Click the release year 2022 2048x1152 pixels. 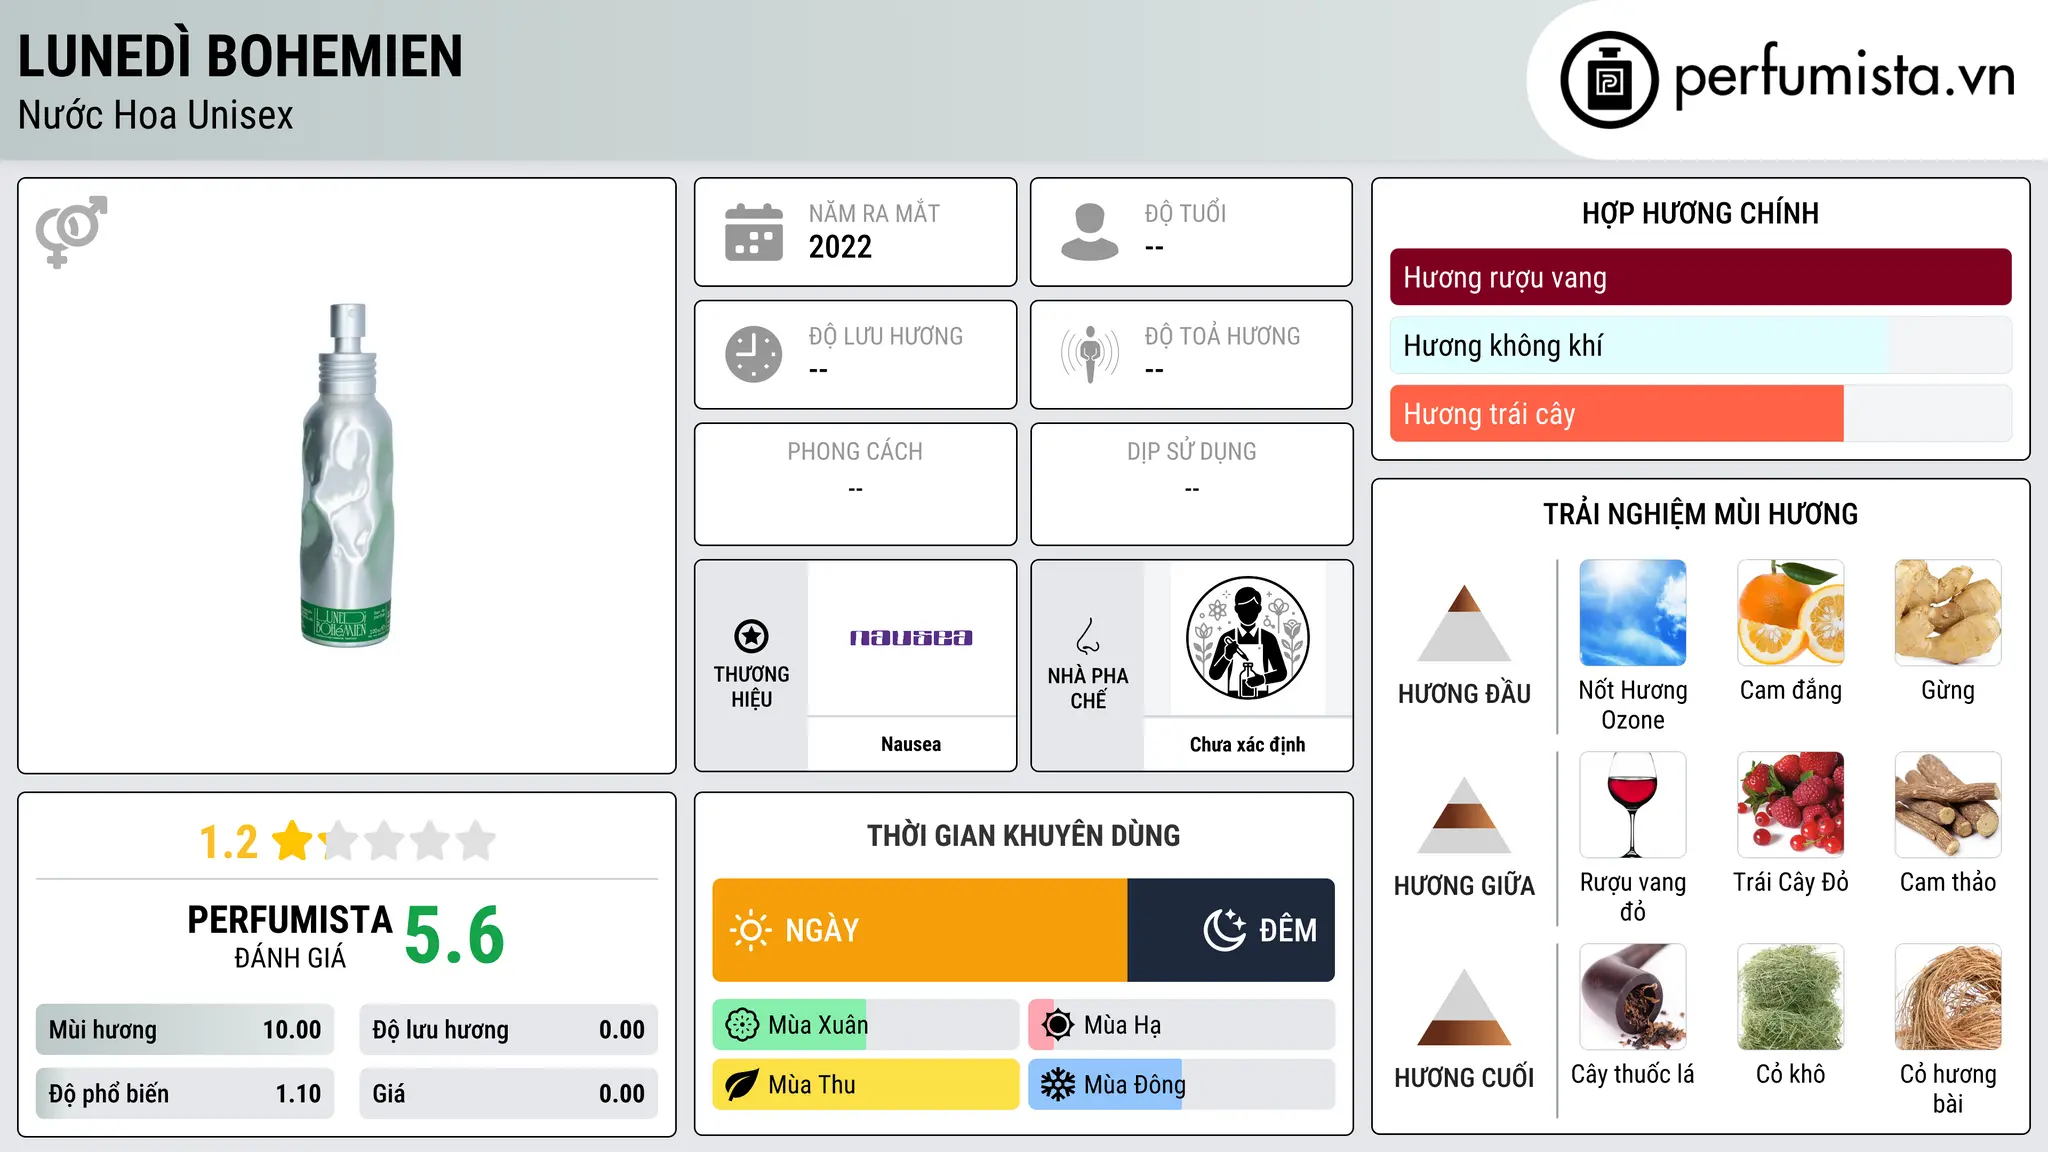coord(840,247)
